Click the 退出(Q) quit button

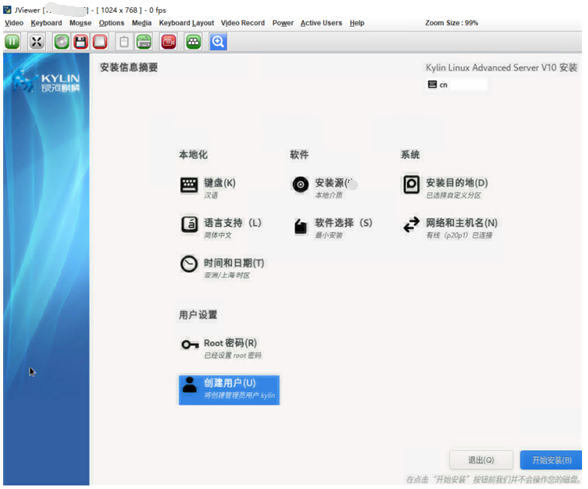pos(481,460)
